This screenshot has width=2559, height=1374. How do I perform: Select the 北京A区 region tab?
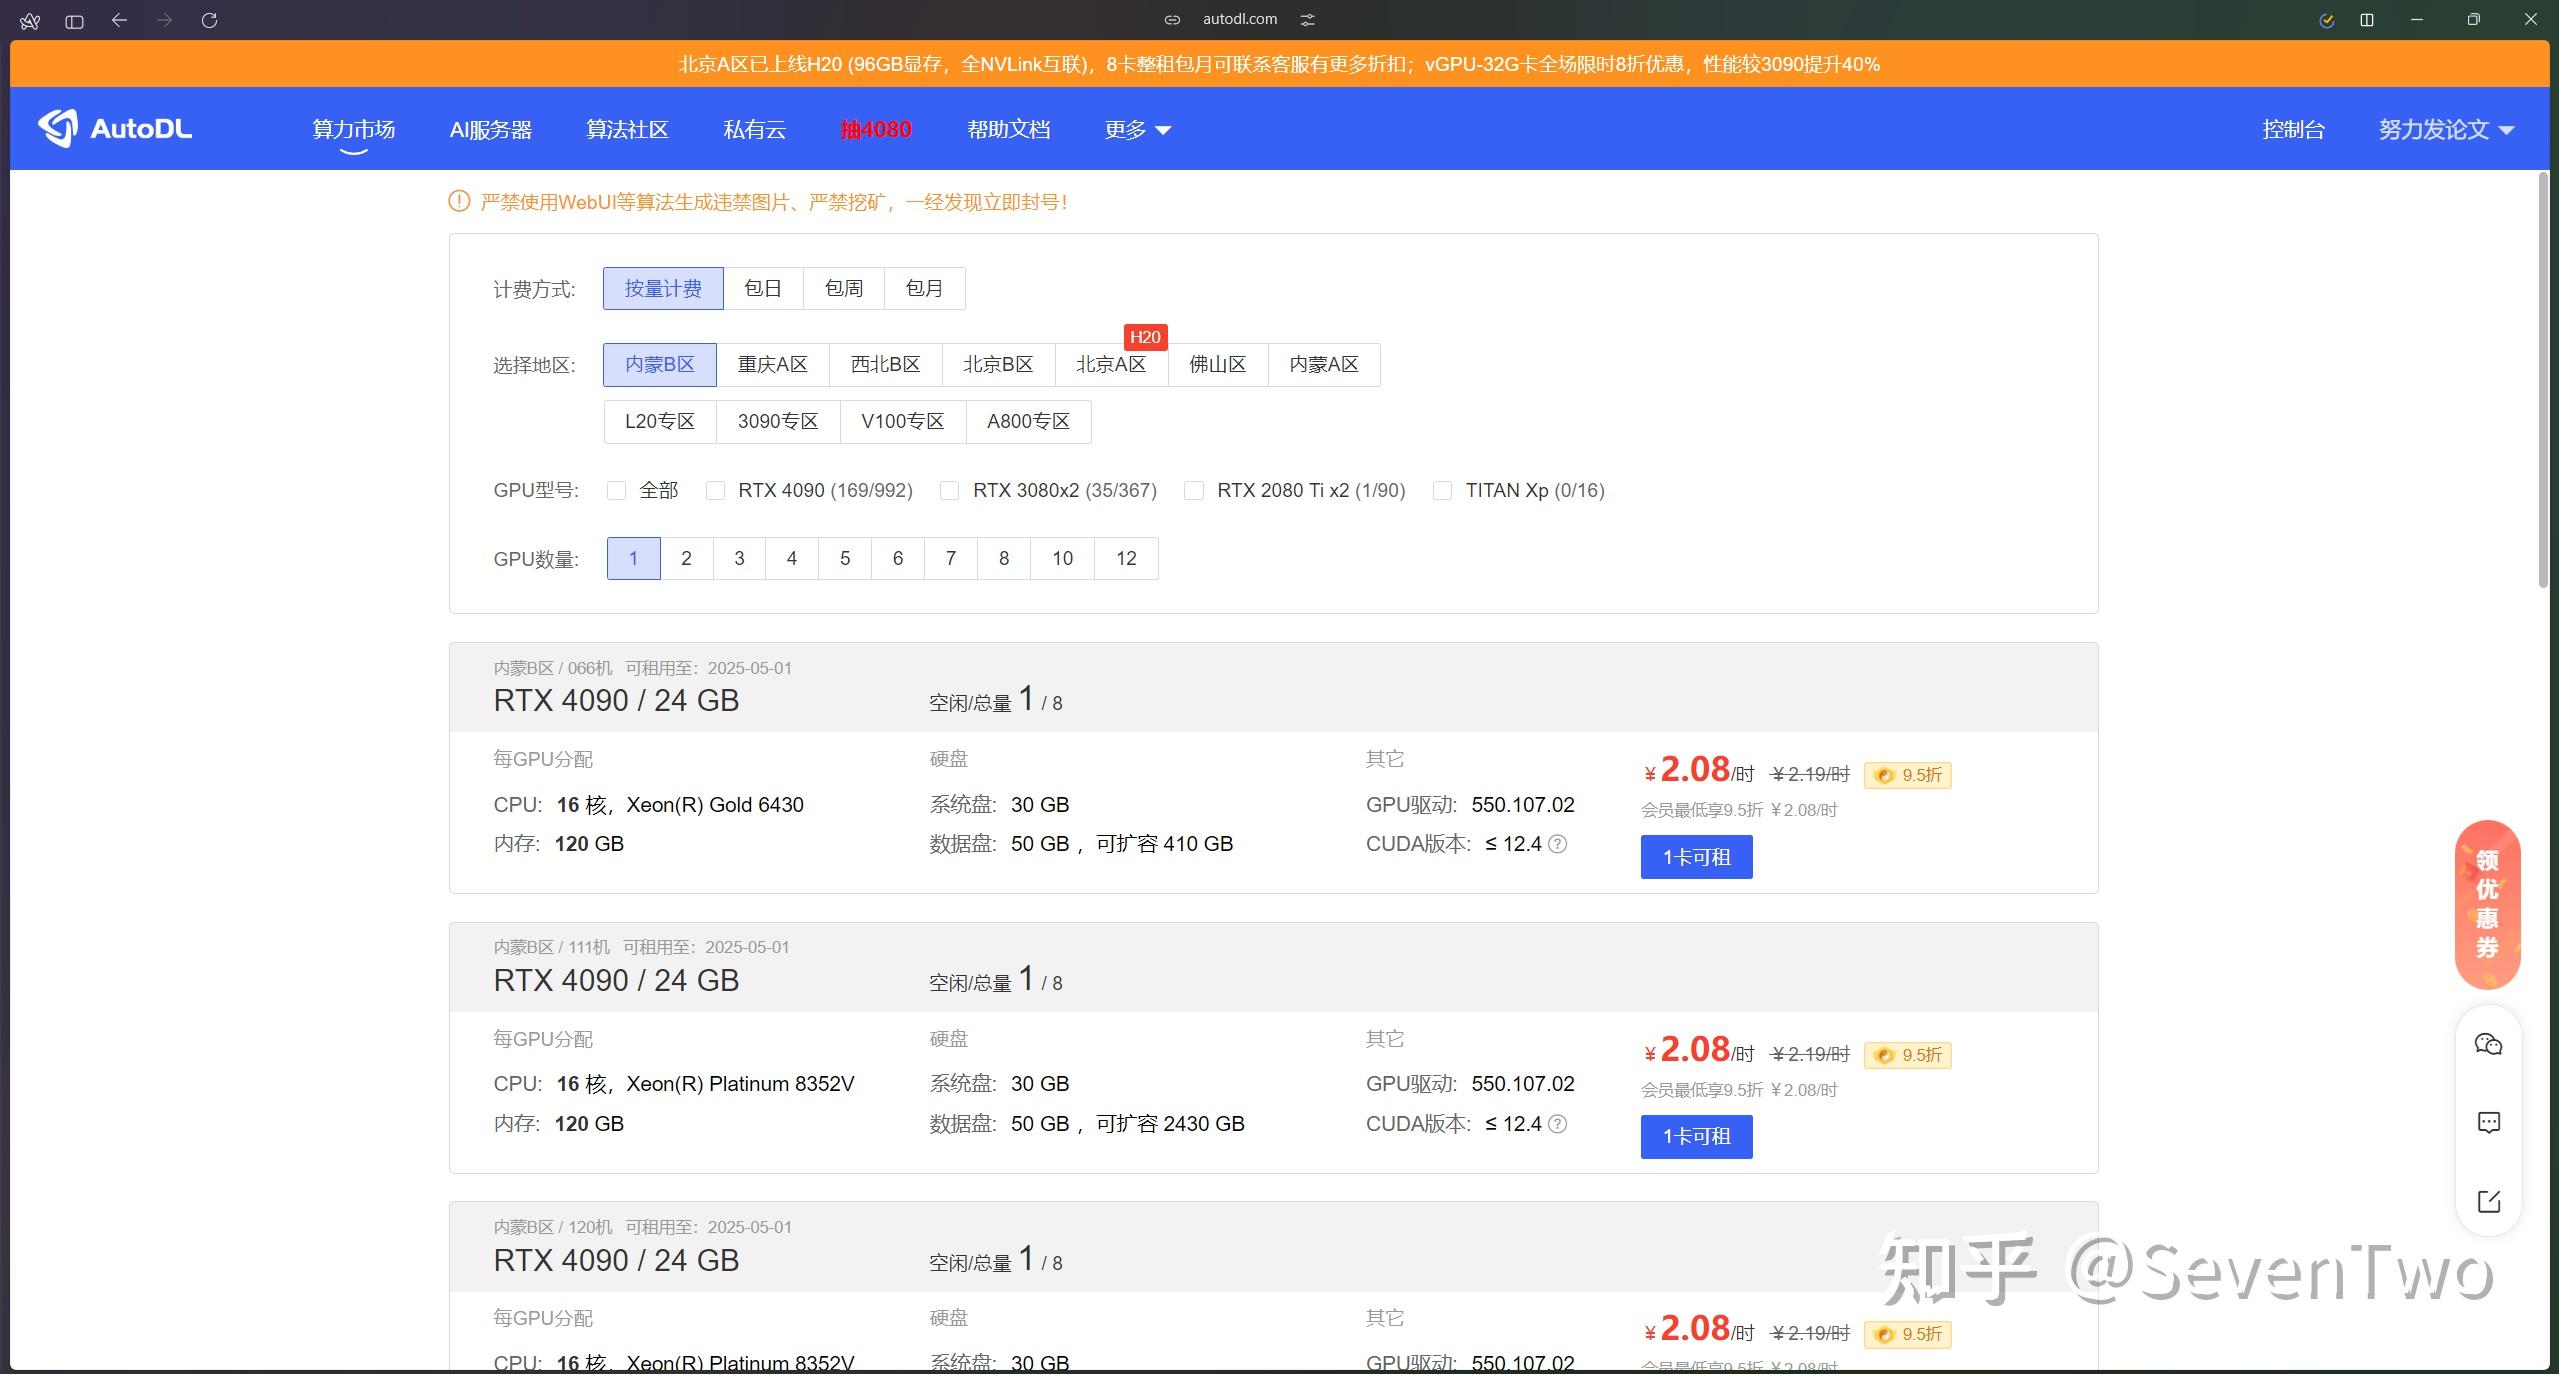(1110, 365)
